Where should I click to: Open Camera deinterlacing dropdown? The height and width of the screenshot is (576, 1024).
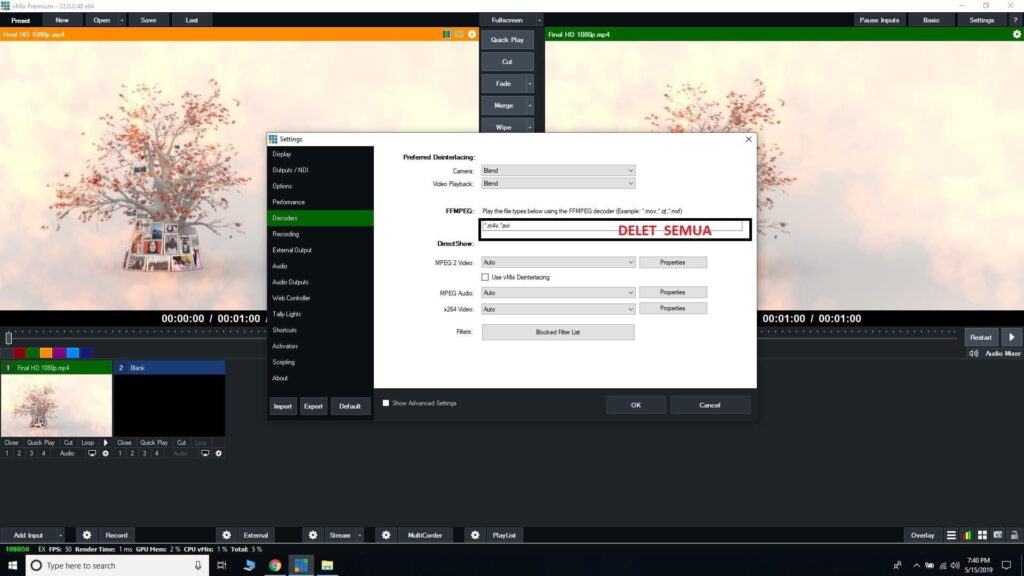point(558,170)
